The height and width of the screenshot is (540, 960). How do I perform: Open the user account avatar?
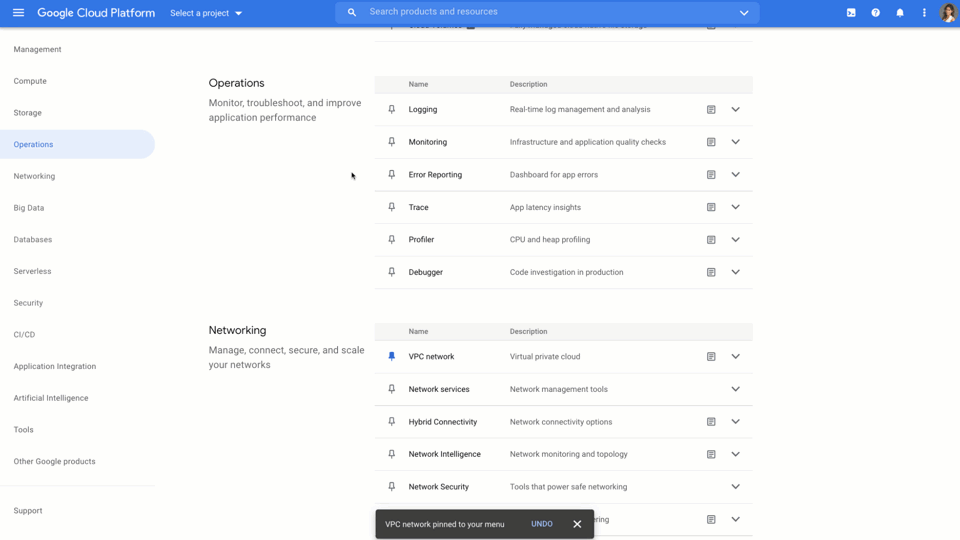948,13
